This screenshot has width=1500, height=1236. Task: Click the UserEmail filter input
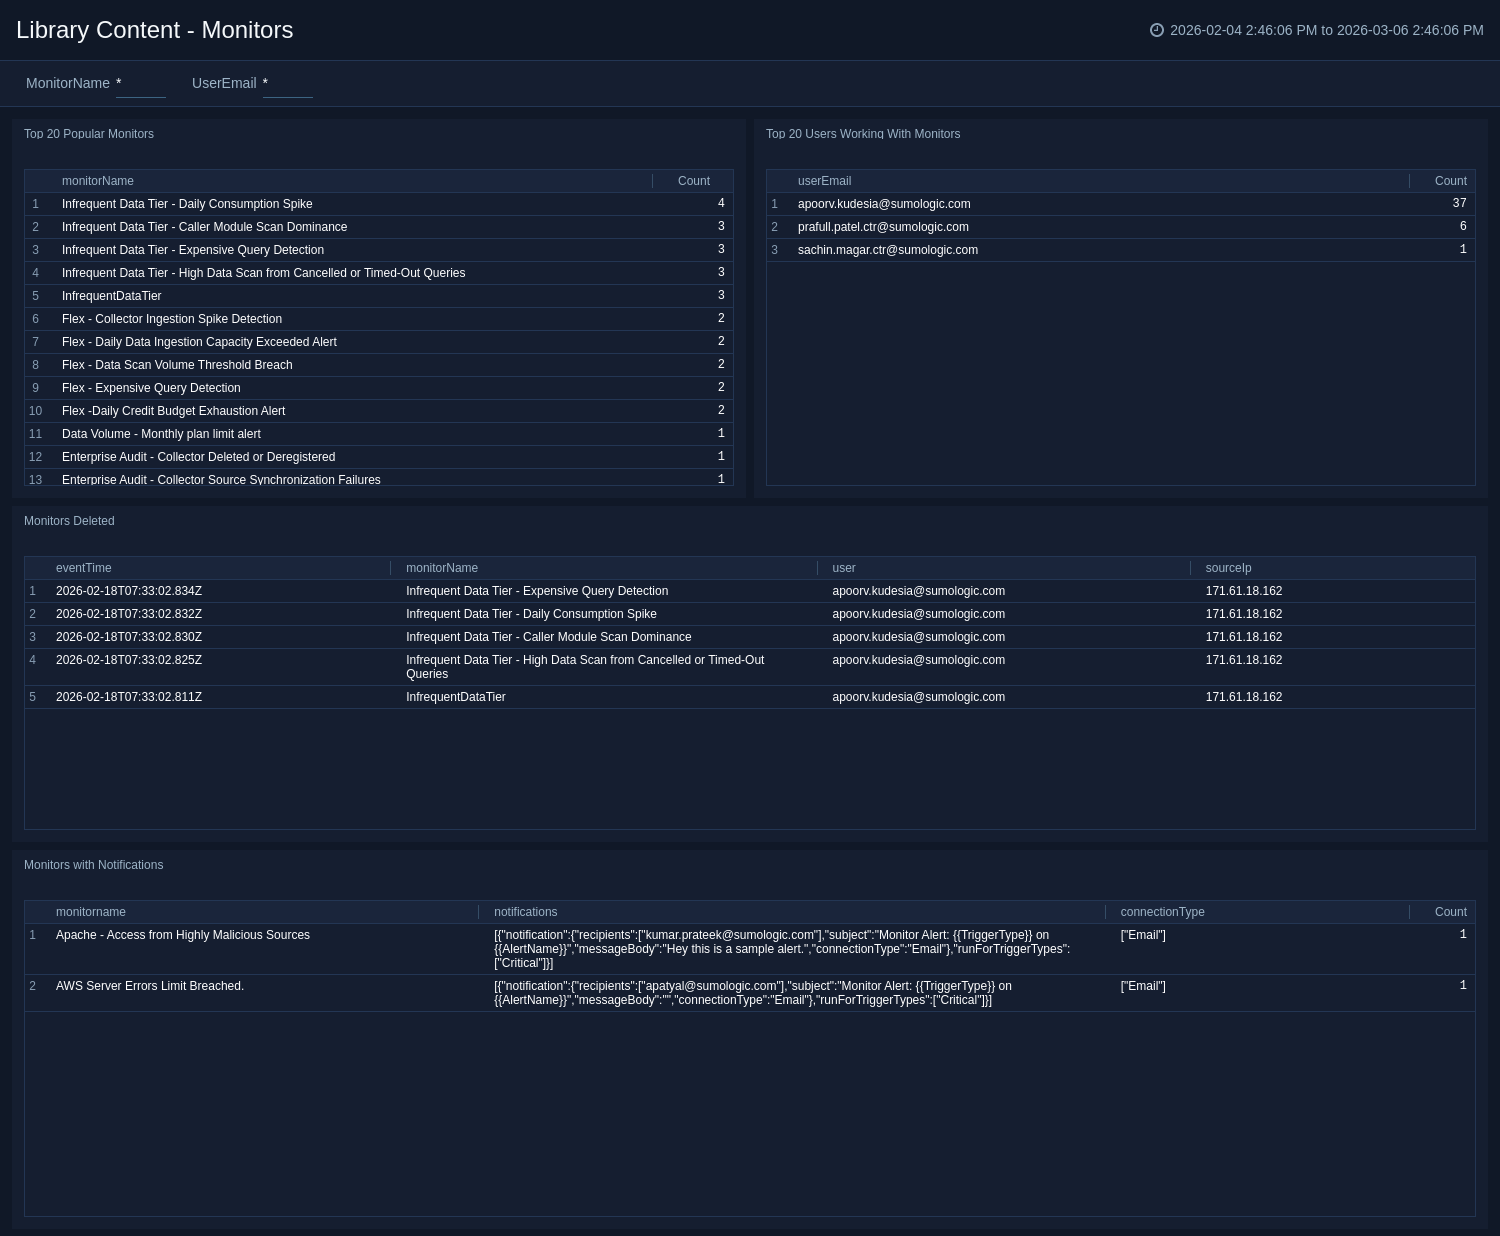pos(287,84)
